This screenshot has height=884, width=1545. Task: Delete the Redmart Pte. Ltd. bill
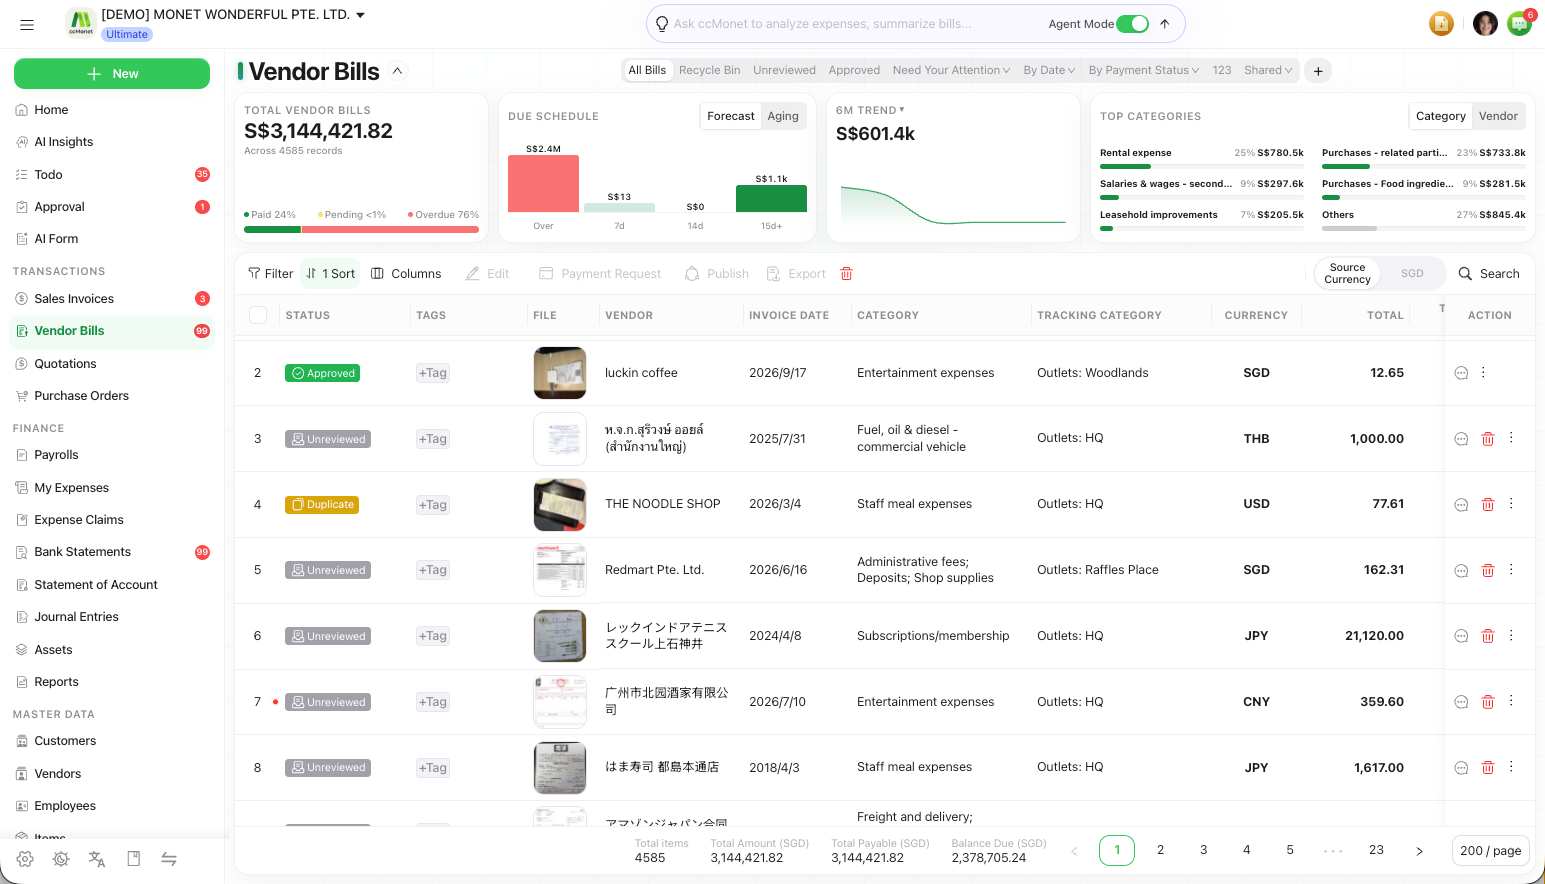click(1488, 570)
